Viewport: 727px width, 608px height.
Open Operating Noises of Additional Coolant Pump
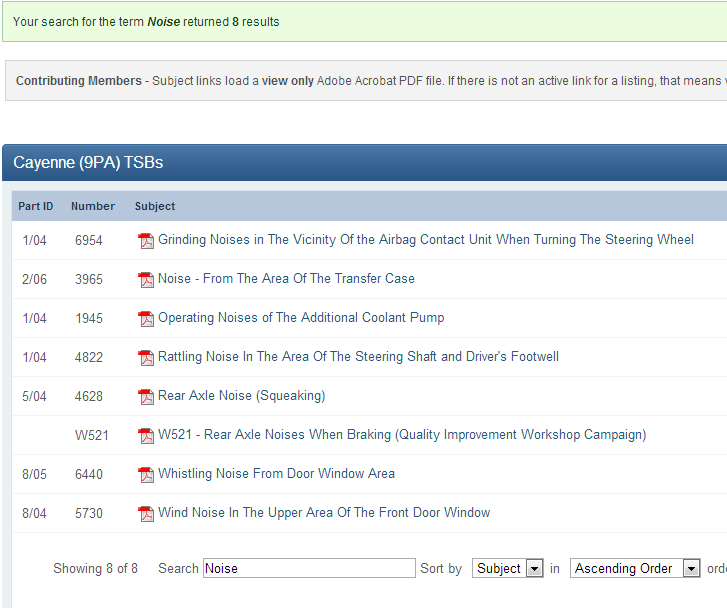(301, 318)
